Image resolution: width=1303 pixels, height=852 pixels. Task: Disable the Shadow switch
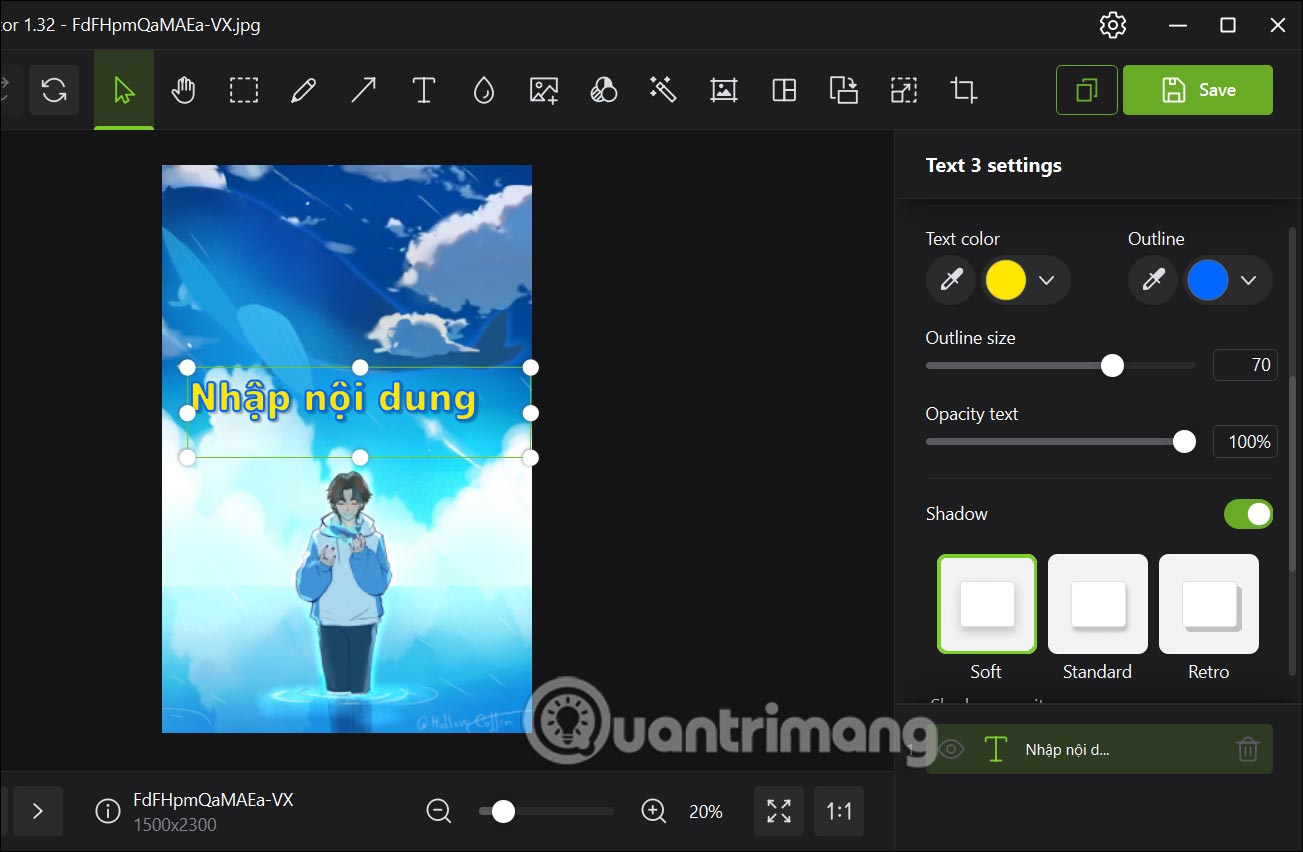point(1248,513)
